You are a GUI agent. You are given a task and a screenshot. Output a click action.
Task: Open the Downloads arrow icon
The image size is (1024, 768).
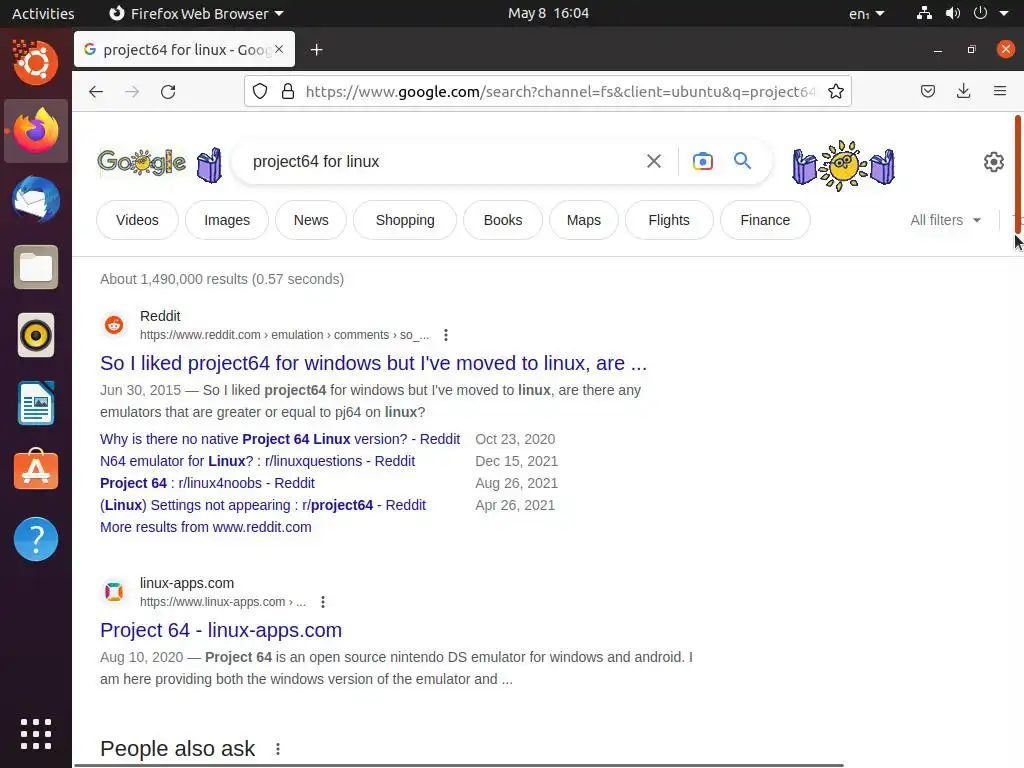963,91
